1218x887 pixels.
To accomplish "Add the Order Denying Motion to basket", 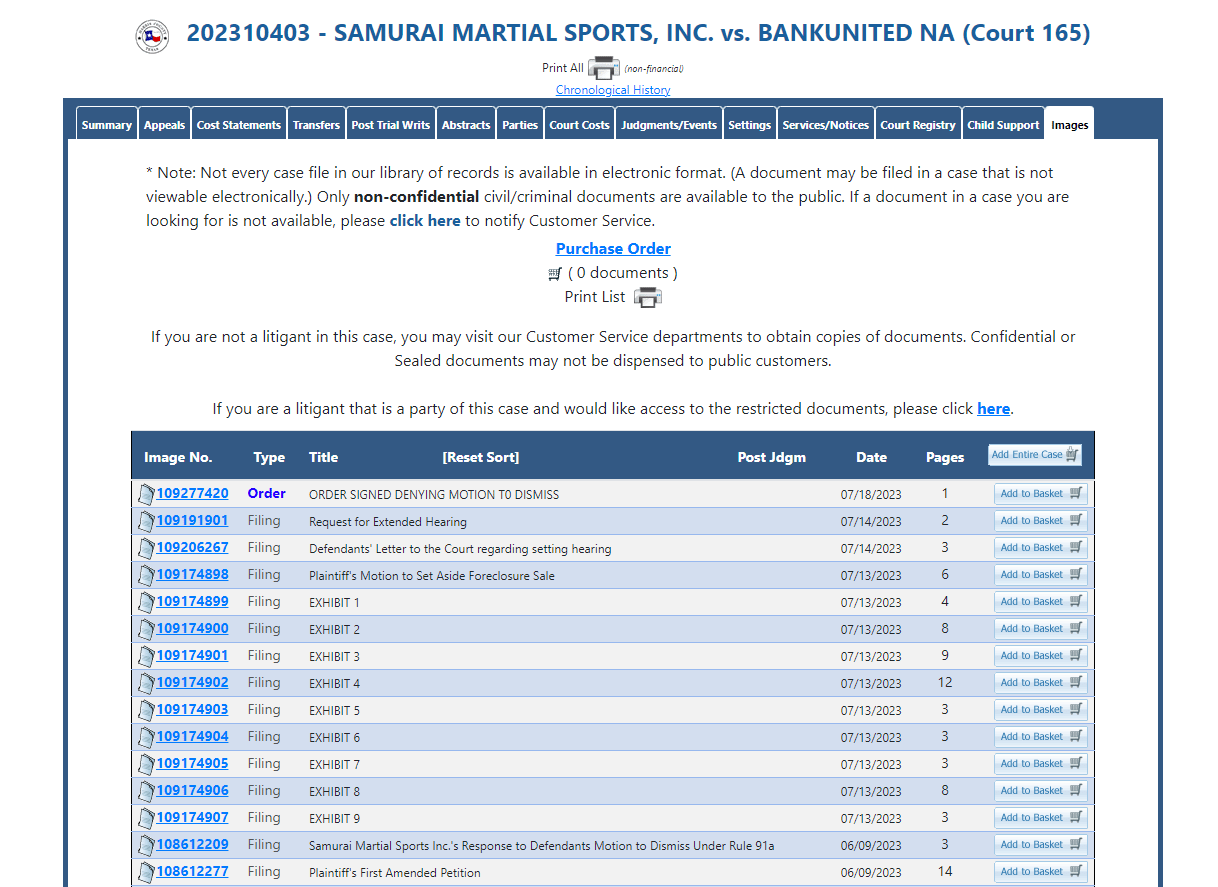I will [x=1041, y=494].
